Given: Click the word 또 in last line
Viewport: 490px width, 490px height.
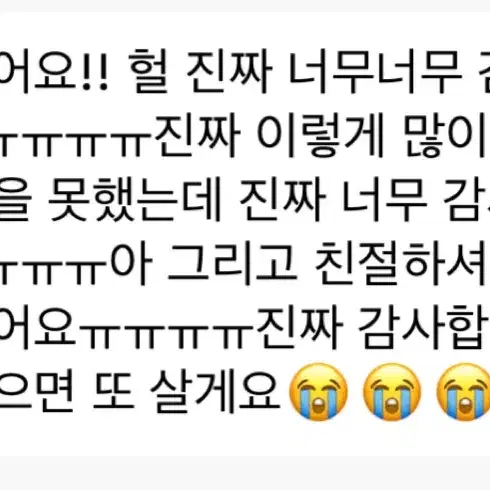Looking at the screenshot, I should [113, 392].
